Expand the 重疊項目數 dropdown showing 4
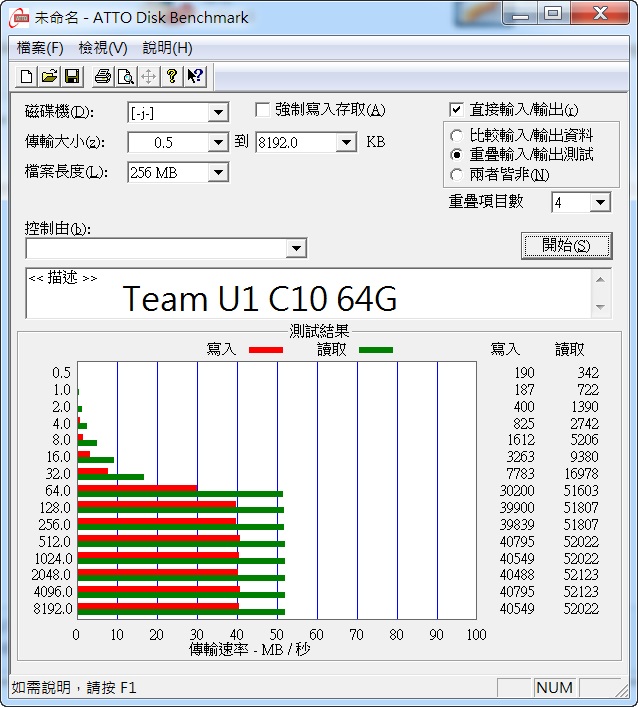The width and height of the screenshot is (638, 707). 600,202
